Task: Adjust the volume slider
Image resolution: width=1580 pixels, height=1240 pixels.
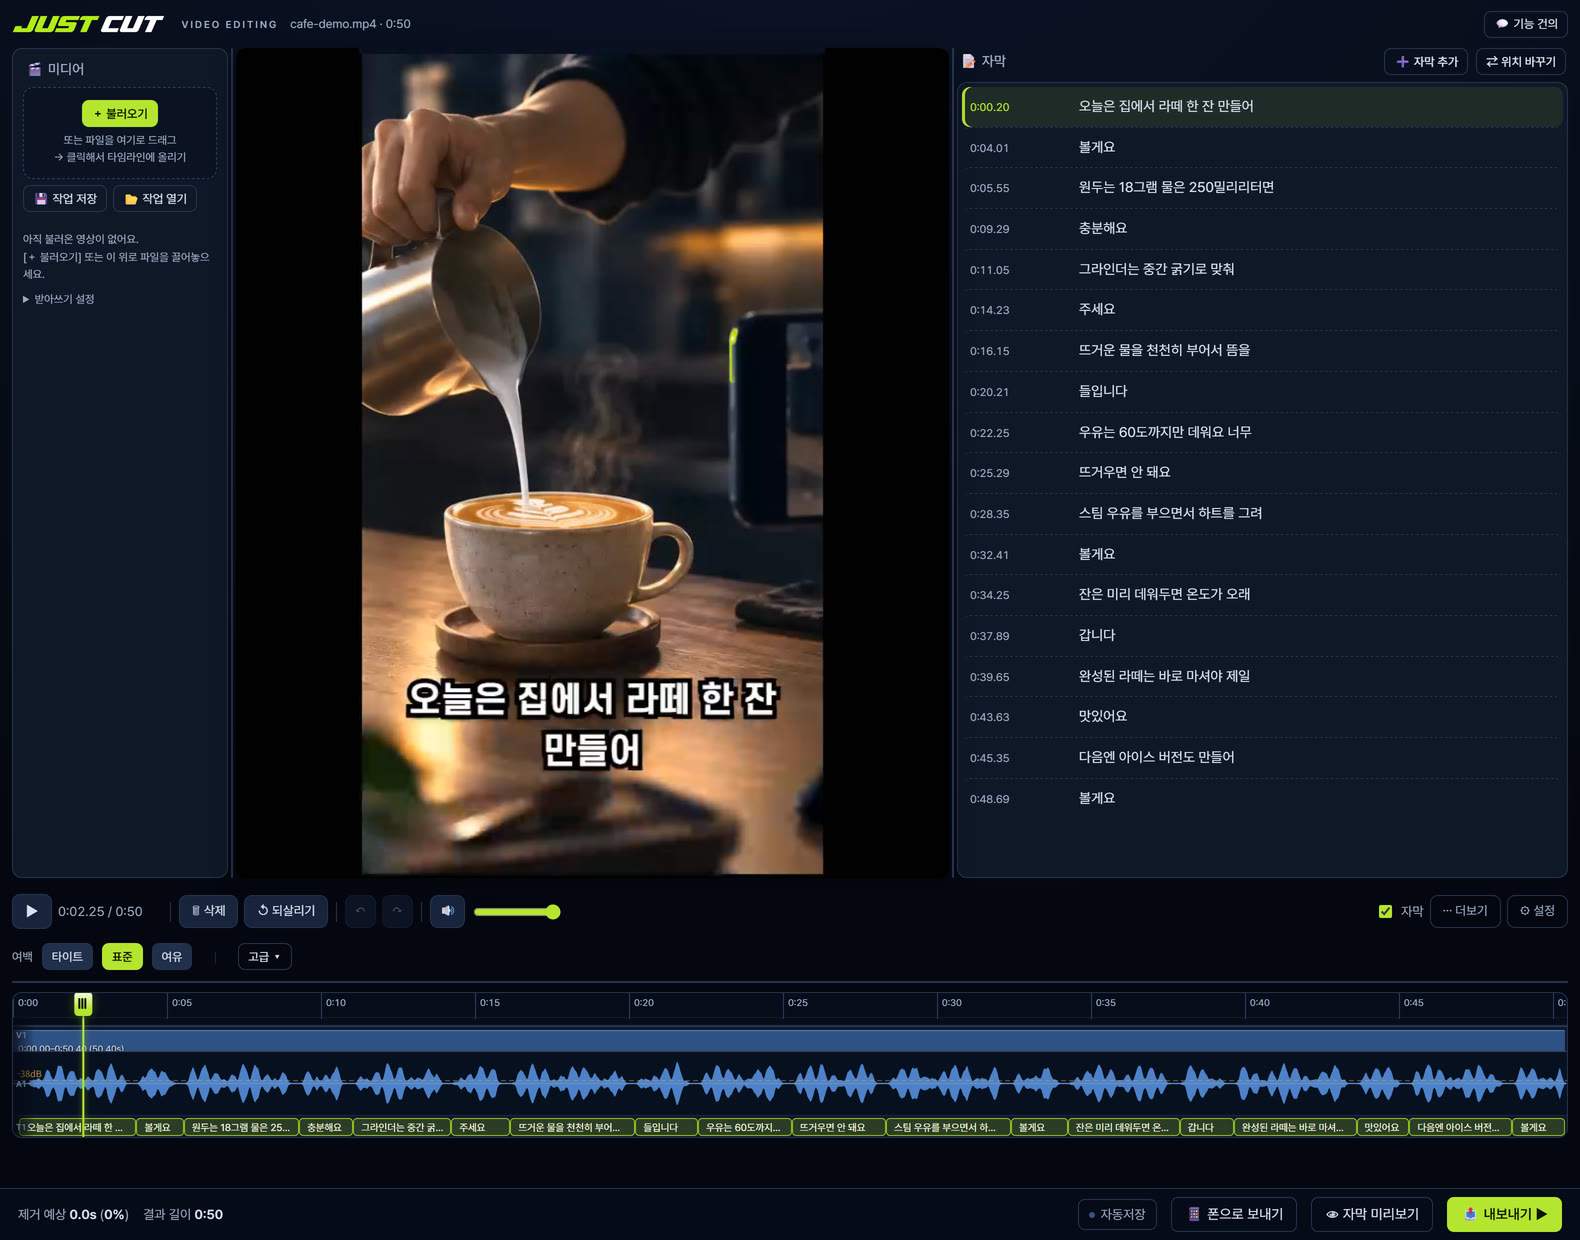Action: pos(516,912)
